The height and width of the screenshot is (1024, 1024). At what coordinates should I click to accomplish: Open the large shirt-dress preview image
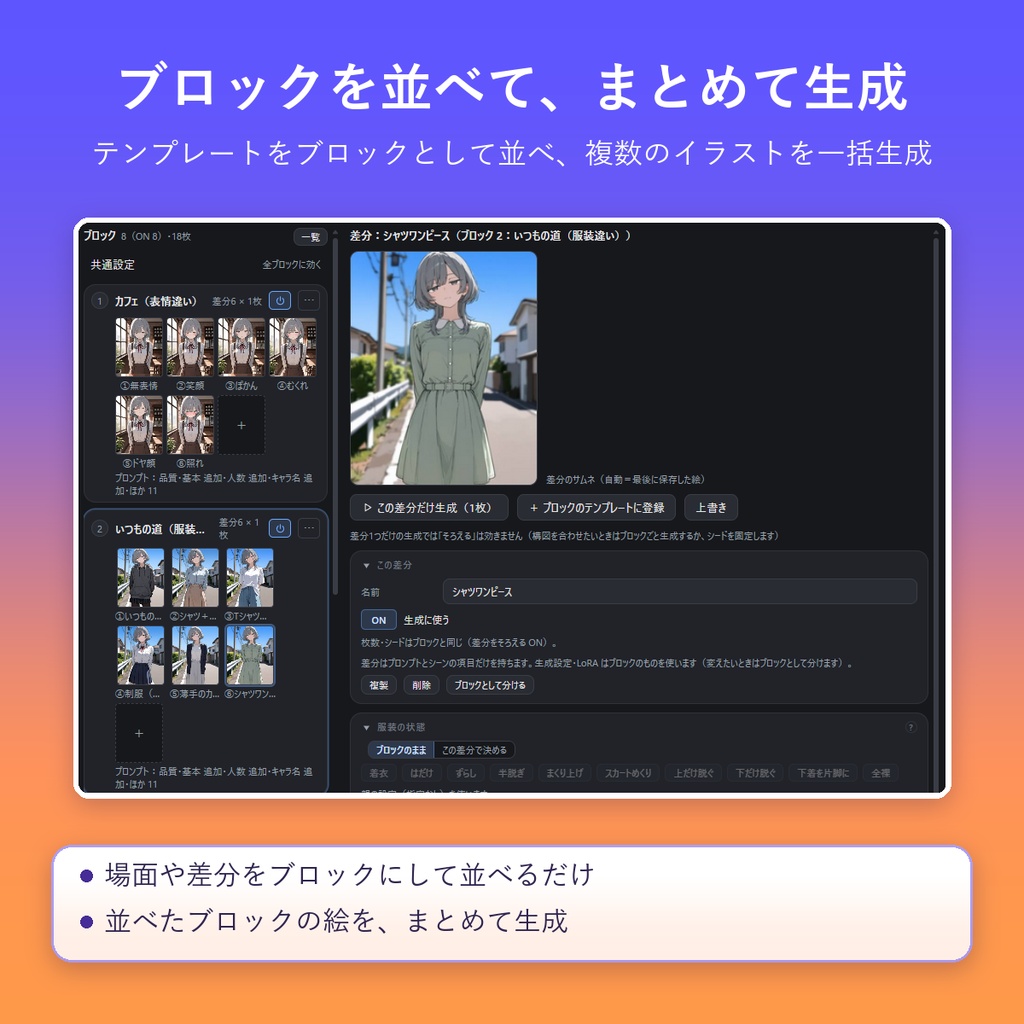443,368
